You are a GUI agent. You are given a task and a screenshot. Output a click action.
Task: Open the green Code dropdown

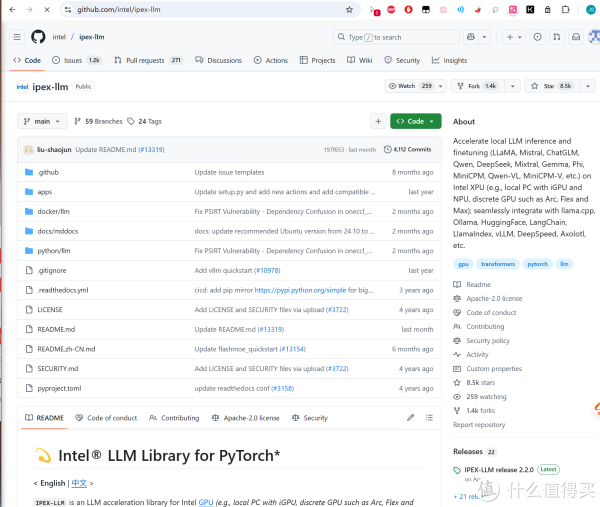[x=415, y=121]
